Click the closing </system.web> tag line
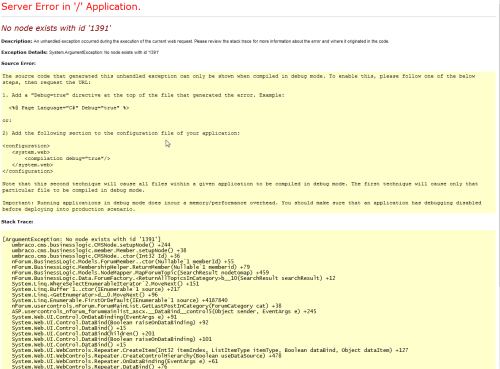 (x=32, y=165)
